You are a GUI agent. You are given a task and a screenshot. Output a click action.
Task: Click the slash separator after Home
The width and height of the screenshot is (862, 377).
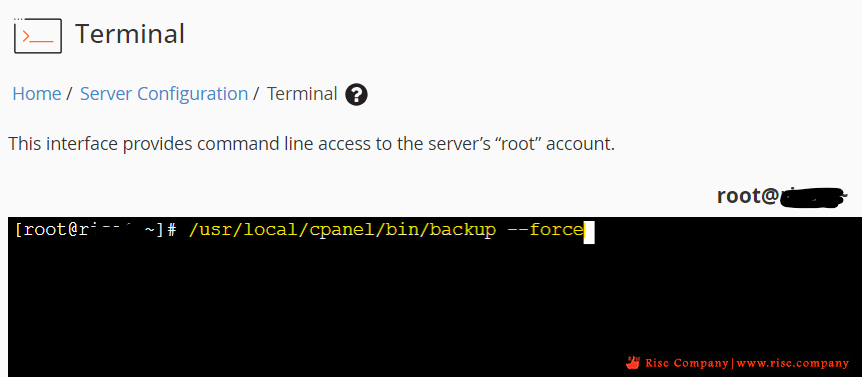point(69,94)
